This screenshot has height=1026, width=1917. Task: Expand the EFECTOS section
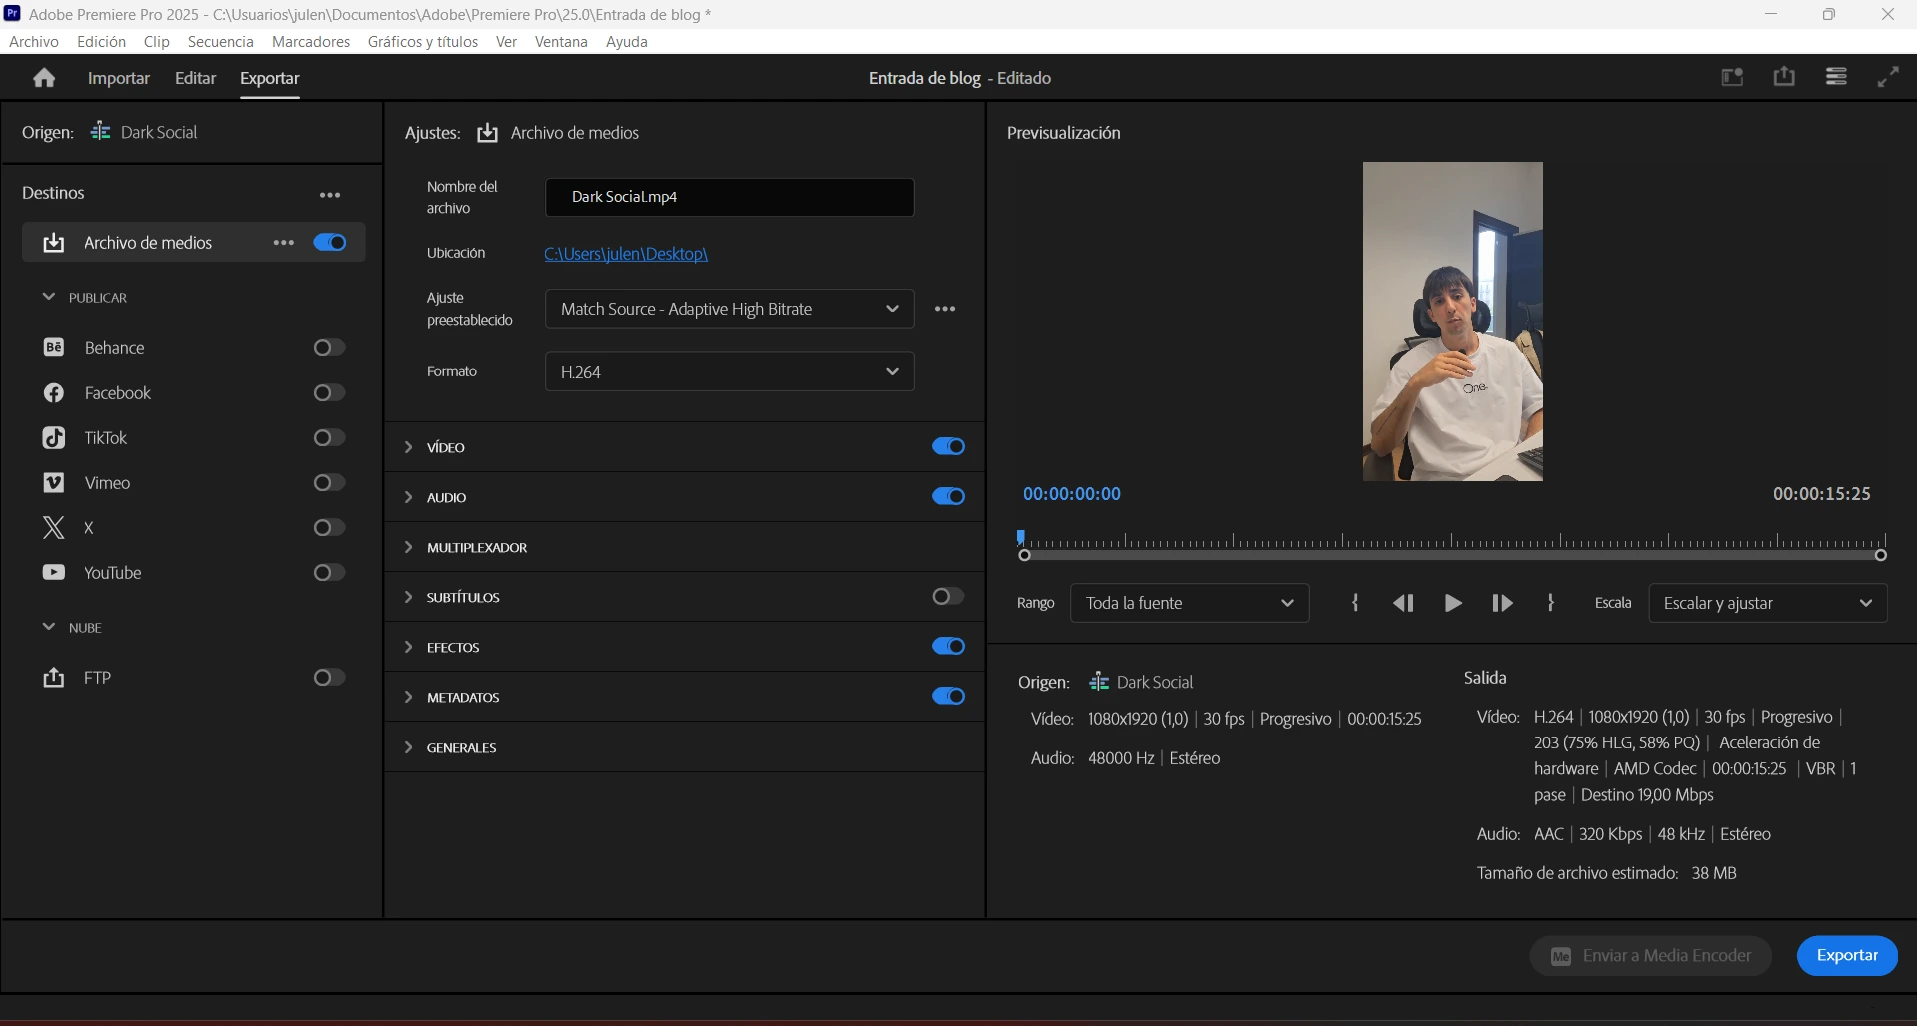click(408, 647)
